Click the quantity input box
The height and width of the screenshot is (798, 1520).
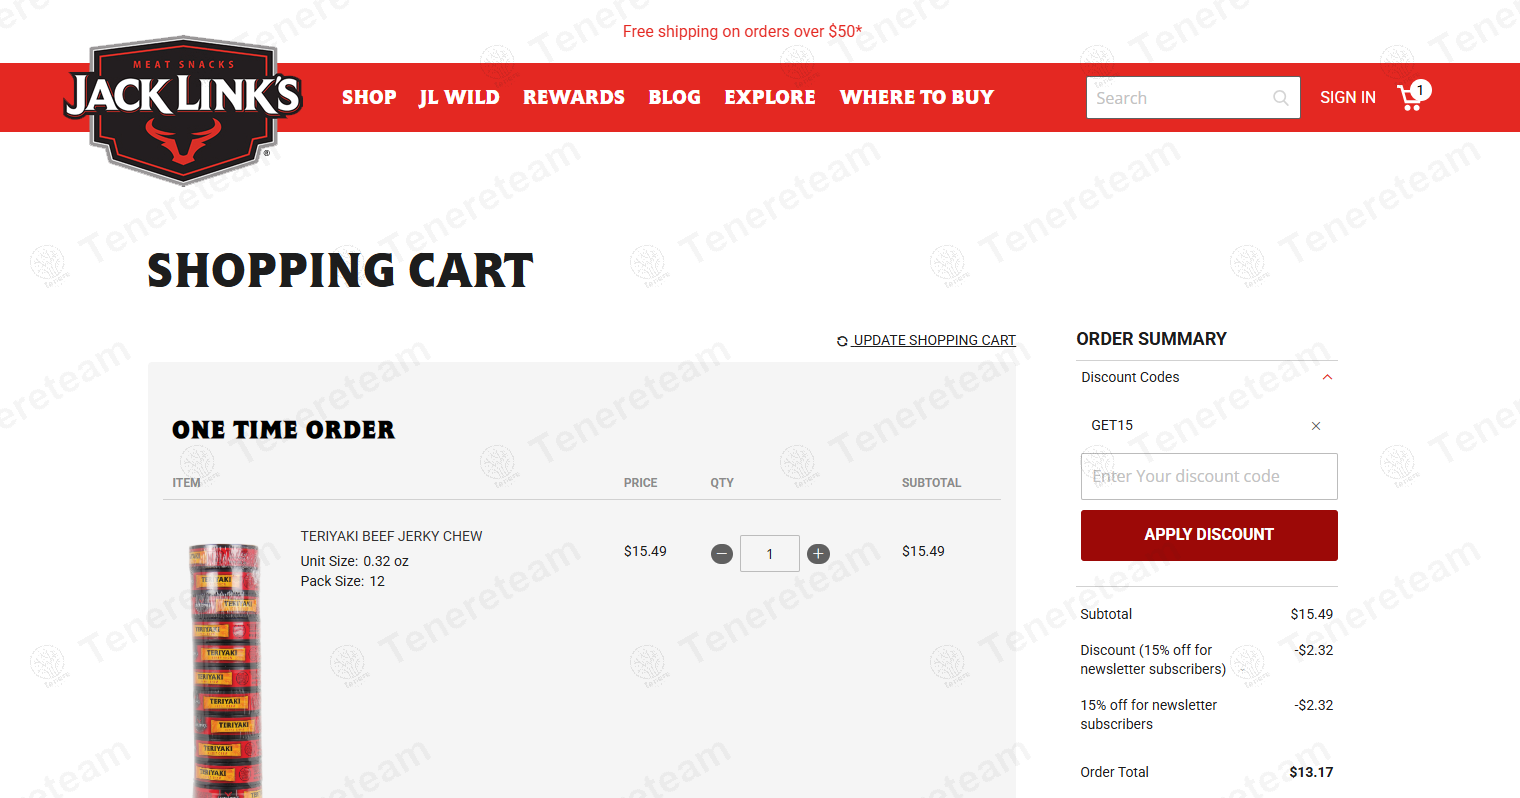(x=770, y=553)
